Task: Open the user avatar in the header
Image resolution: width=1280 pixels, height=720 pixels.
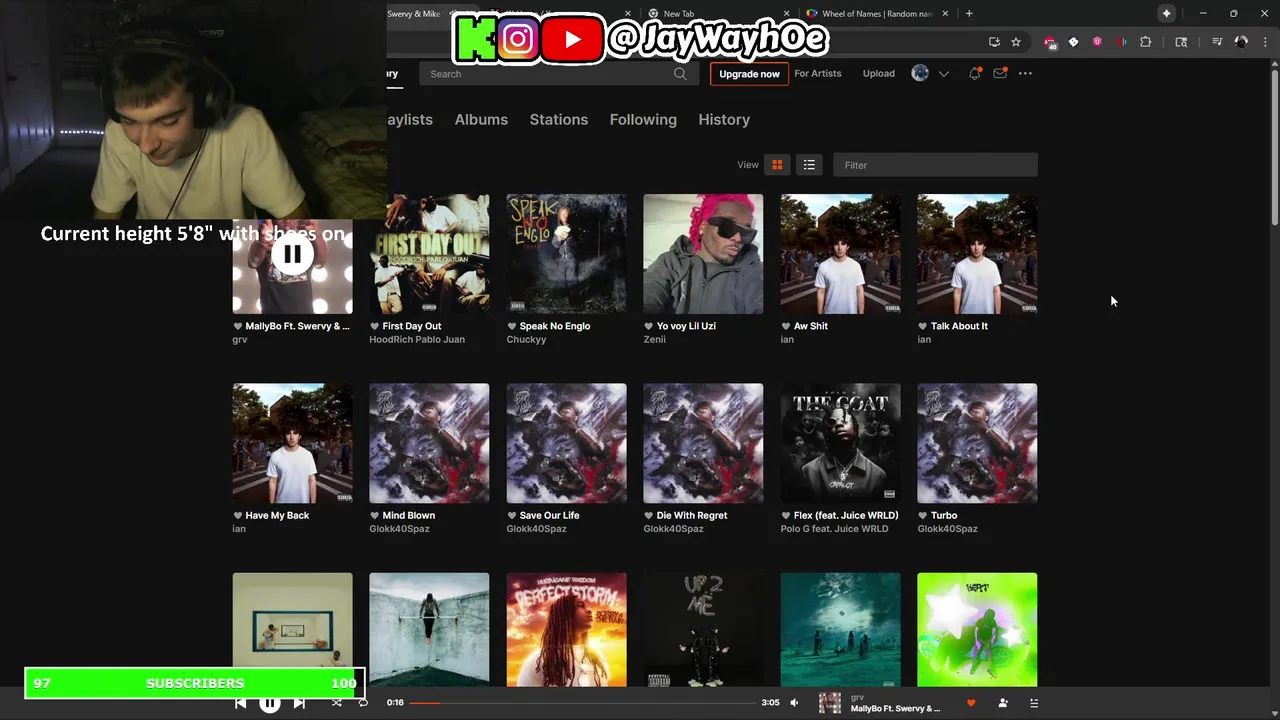Action: click(920, 73)
